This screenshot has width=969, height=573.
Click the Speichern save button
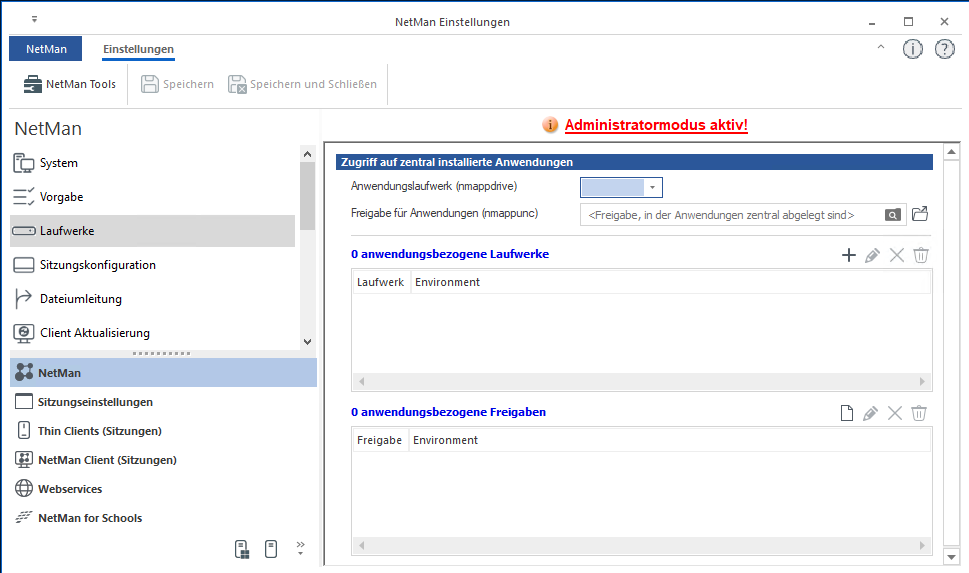tap(177, 84)
